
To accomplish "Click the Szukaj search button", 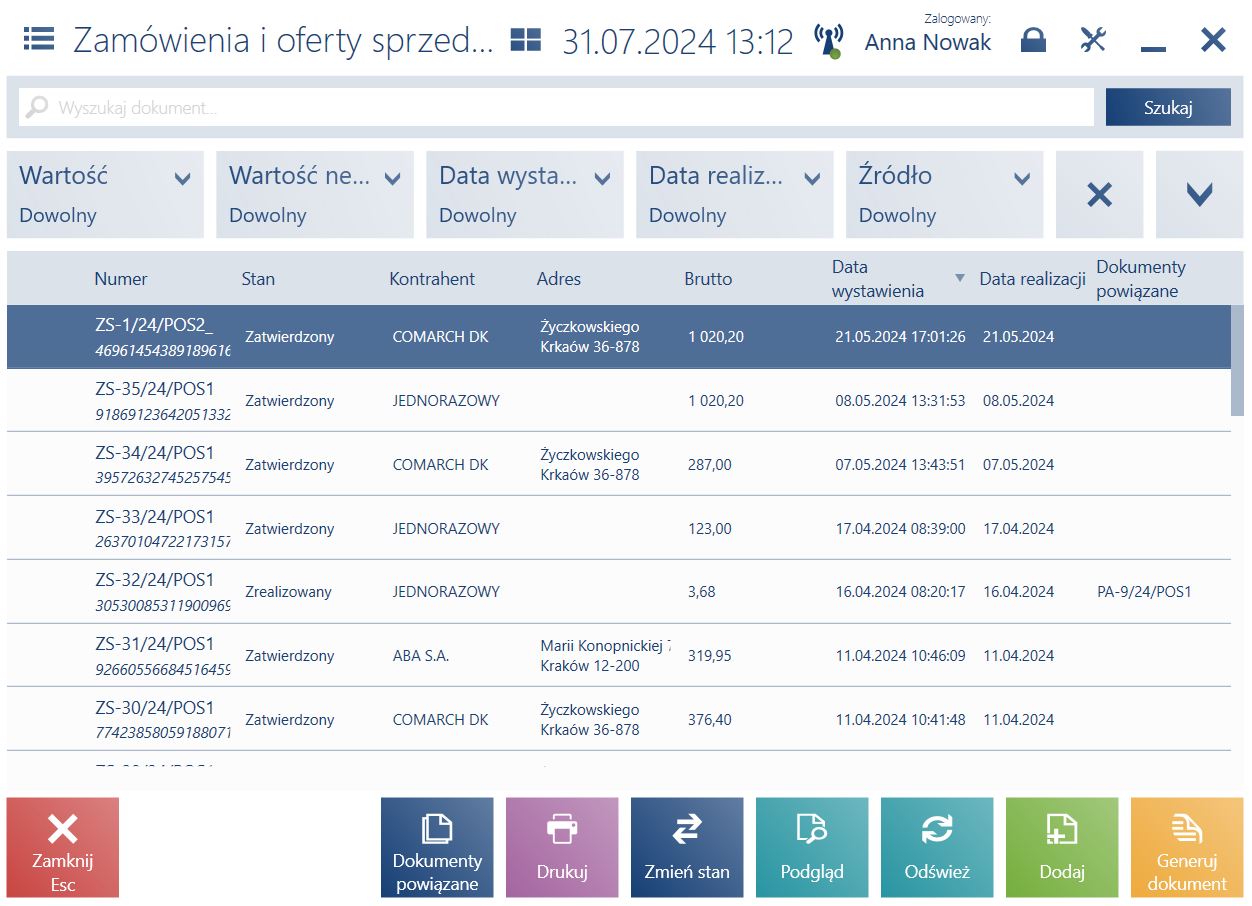I will point(1168,107).
